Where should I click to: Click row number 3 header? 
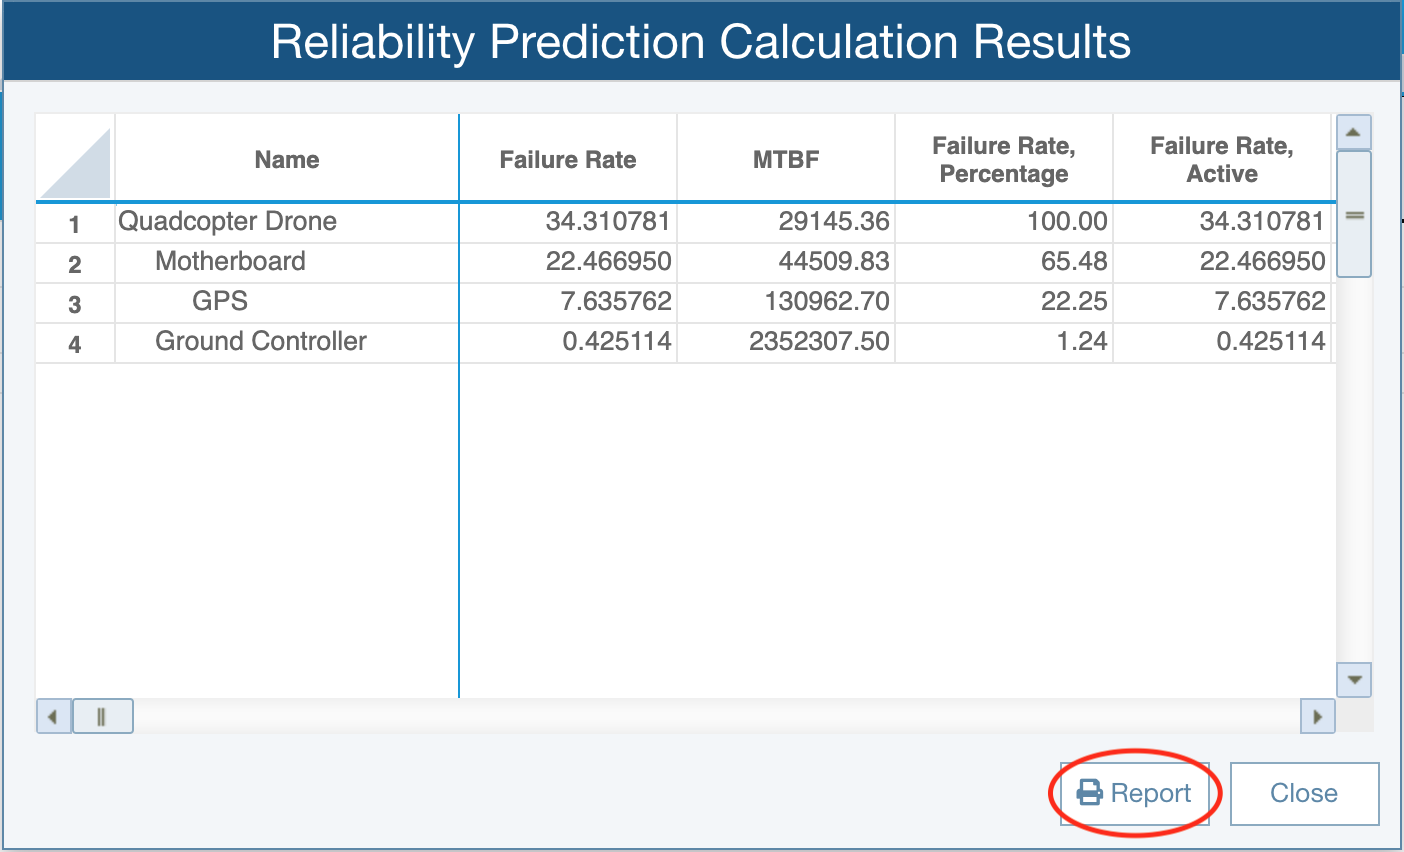[x=75, y=304]
